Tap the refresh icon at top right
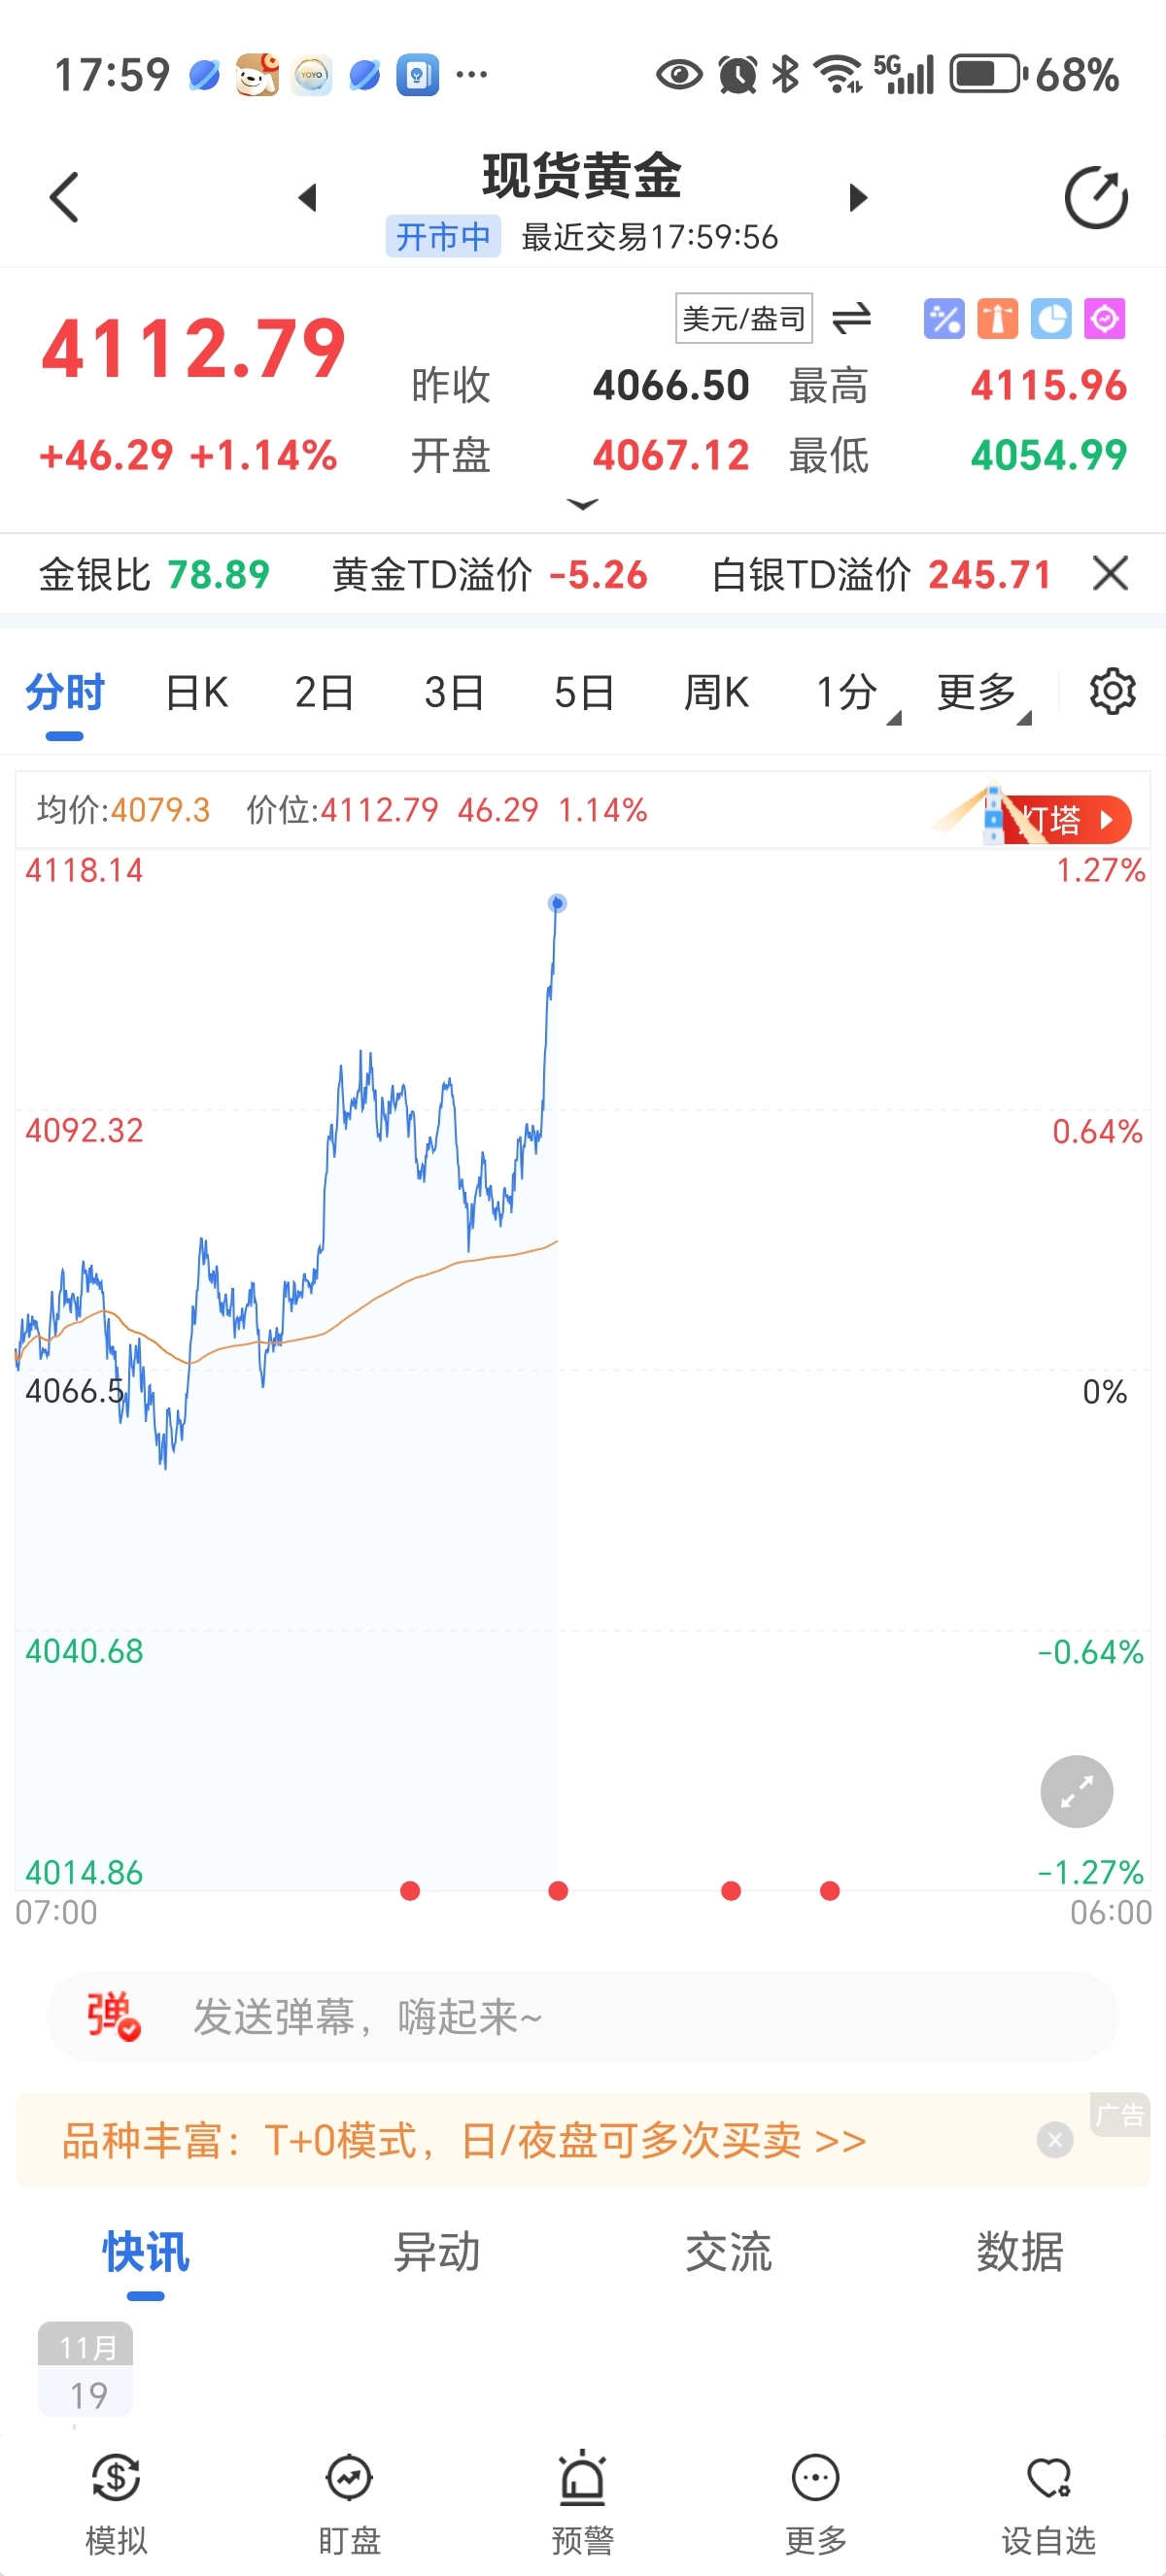 point(1095,198)
